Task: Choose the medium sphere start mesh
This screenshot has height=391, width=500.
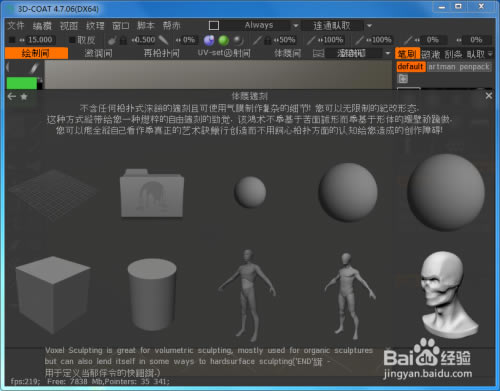Action: 348,192
